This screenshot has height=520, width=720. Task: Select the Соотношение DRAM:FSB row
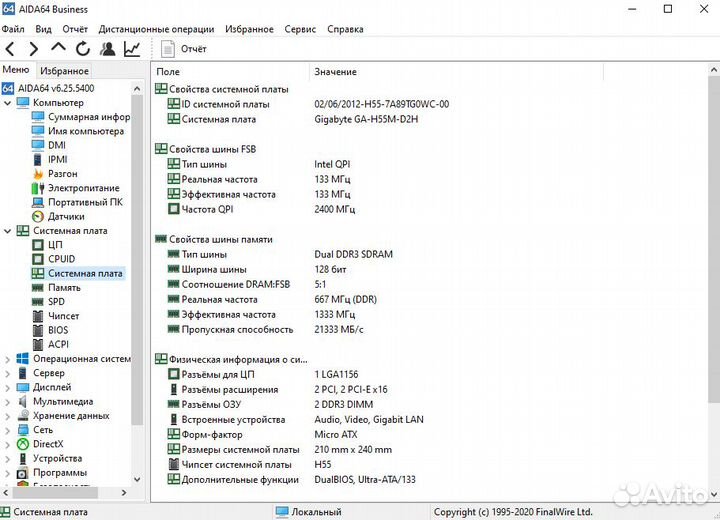pyautogui.click(x=247, y=284)
